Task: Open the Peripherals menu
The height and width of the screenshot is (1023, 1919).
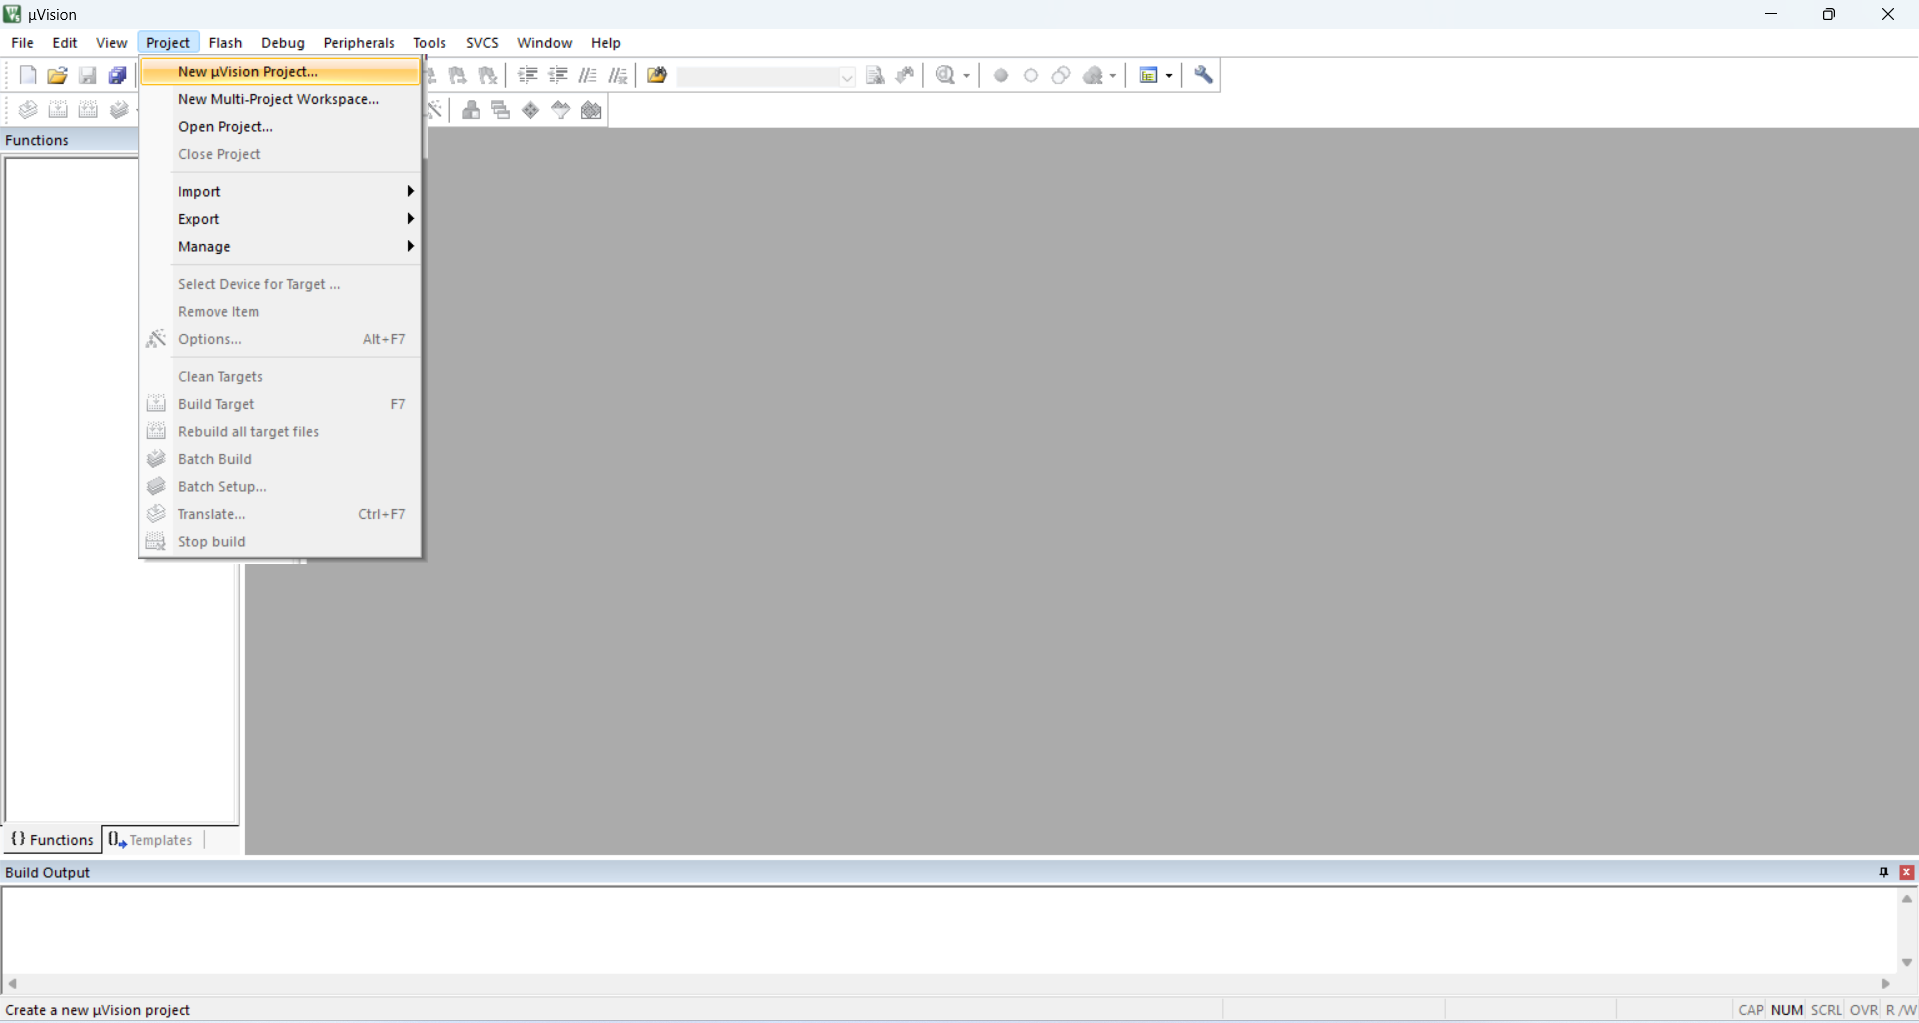Action: coord(359,42)
